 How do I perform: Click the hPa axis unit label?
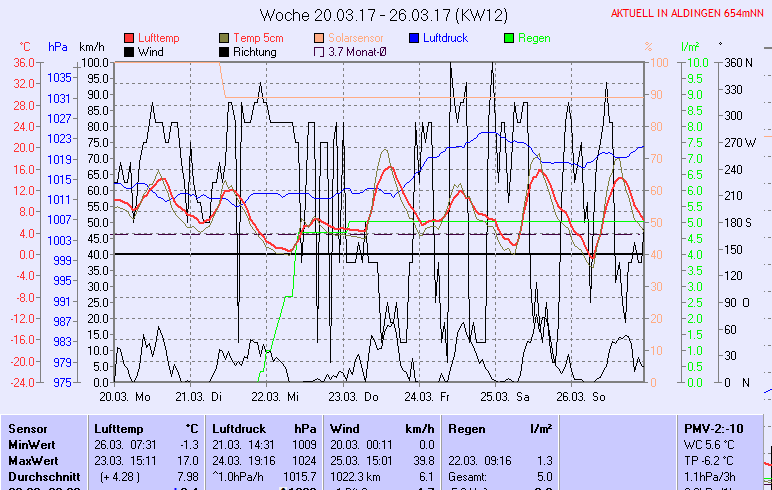click(59, 47)
